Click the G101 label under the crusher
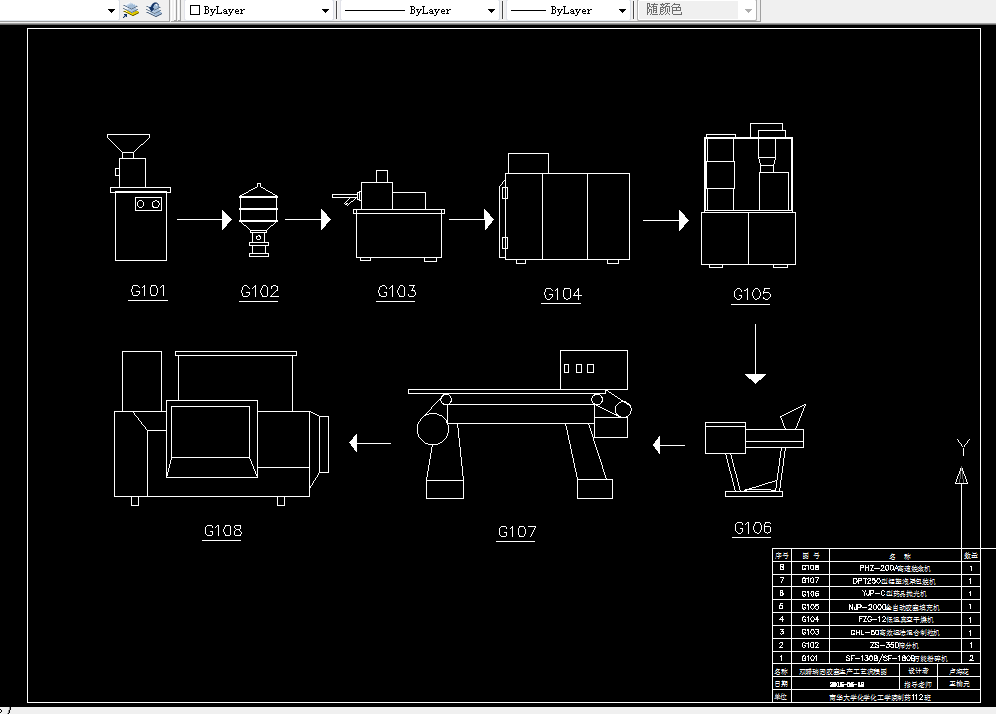Screen dimensions: 996x714 pos(148,291)
